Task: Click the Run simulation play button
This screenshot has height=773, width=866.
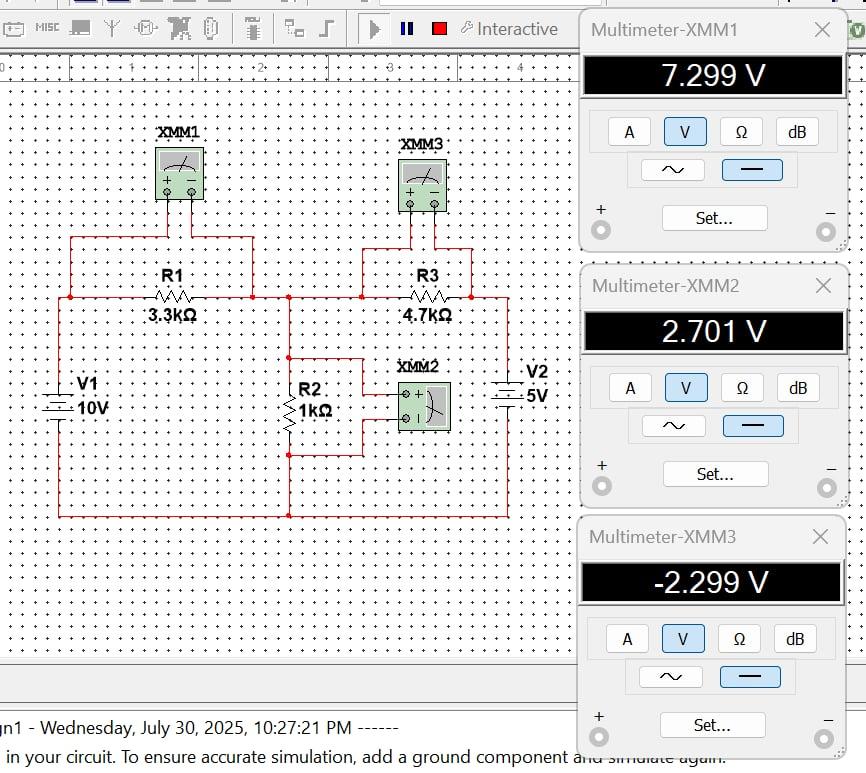Action: (375, 29)
